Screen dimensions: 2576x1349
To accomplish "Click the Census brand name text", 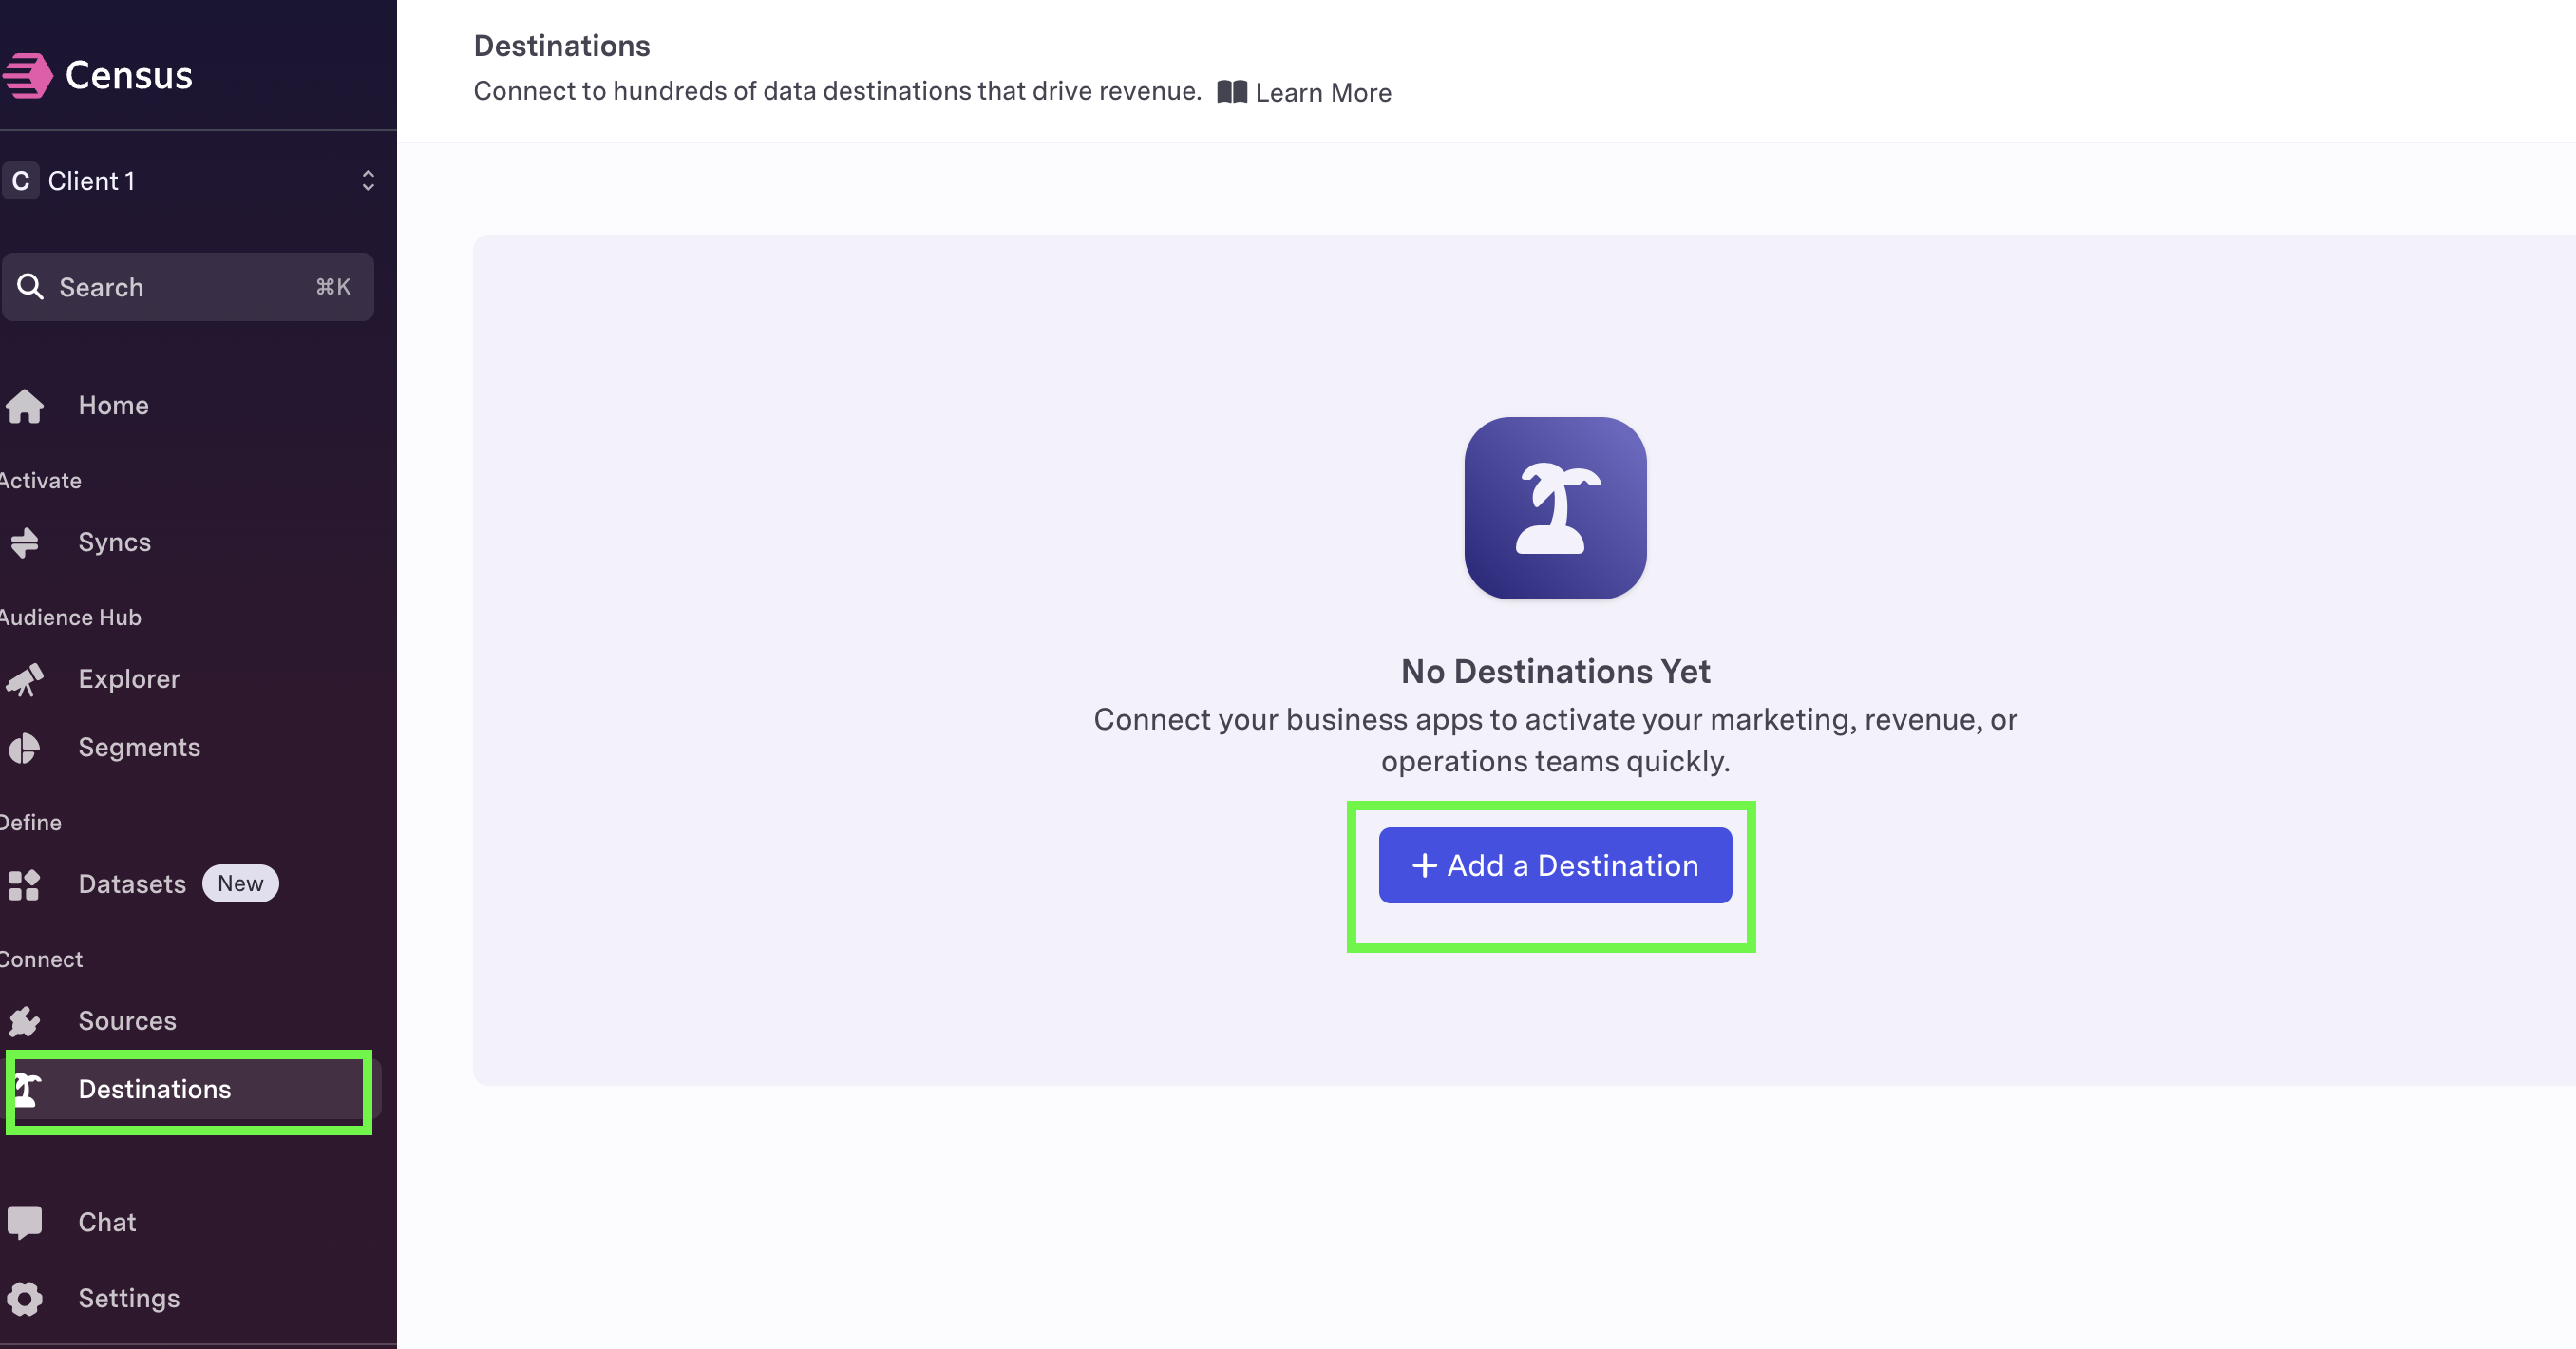I will click(129, 75).
